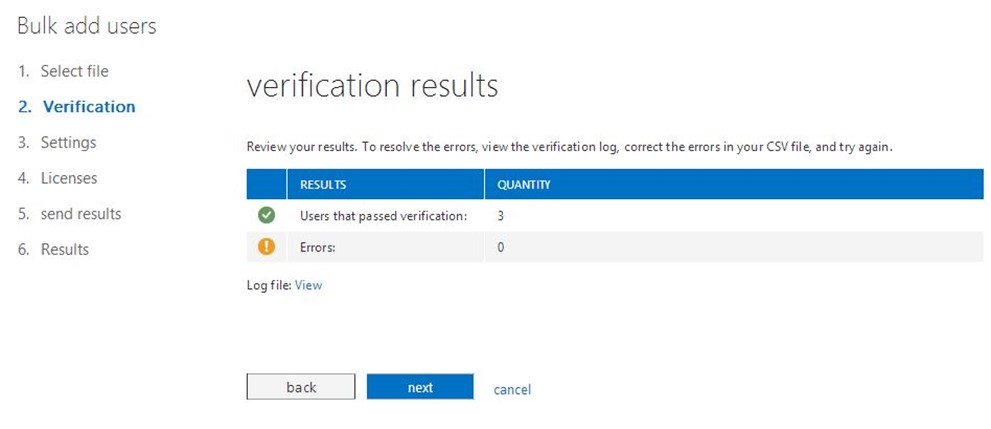This screenshot has height=429, width=991.
Task: Click the passed verification quantity value 3
Action: pyautogui.click(x=501, y=216)
